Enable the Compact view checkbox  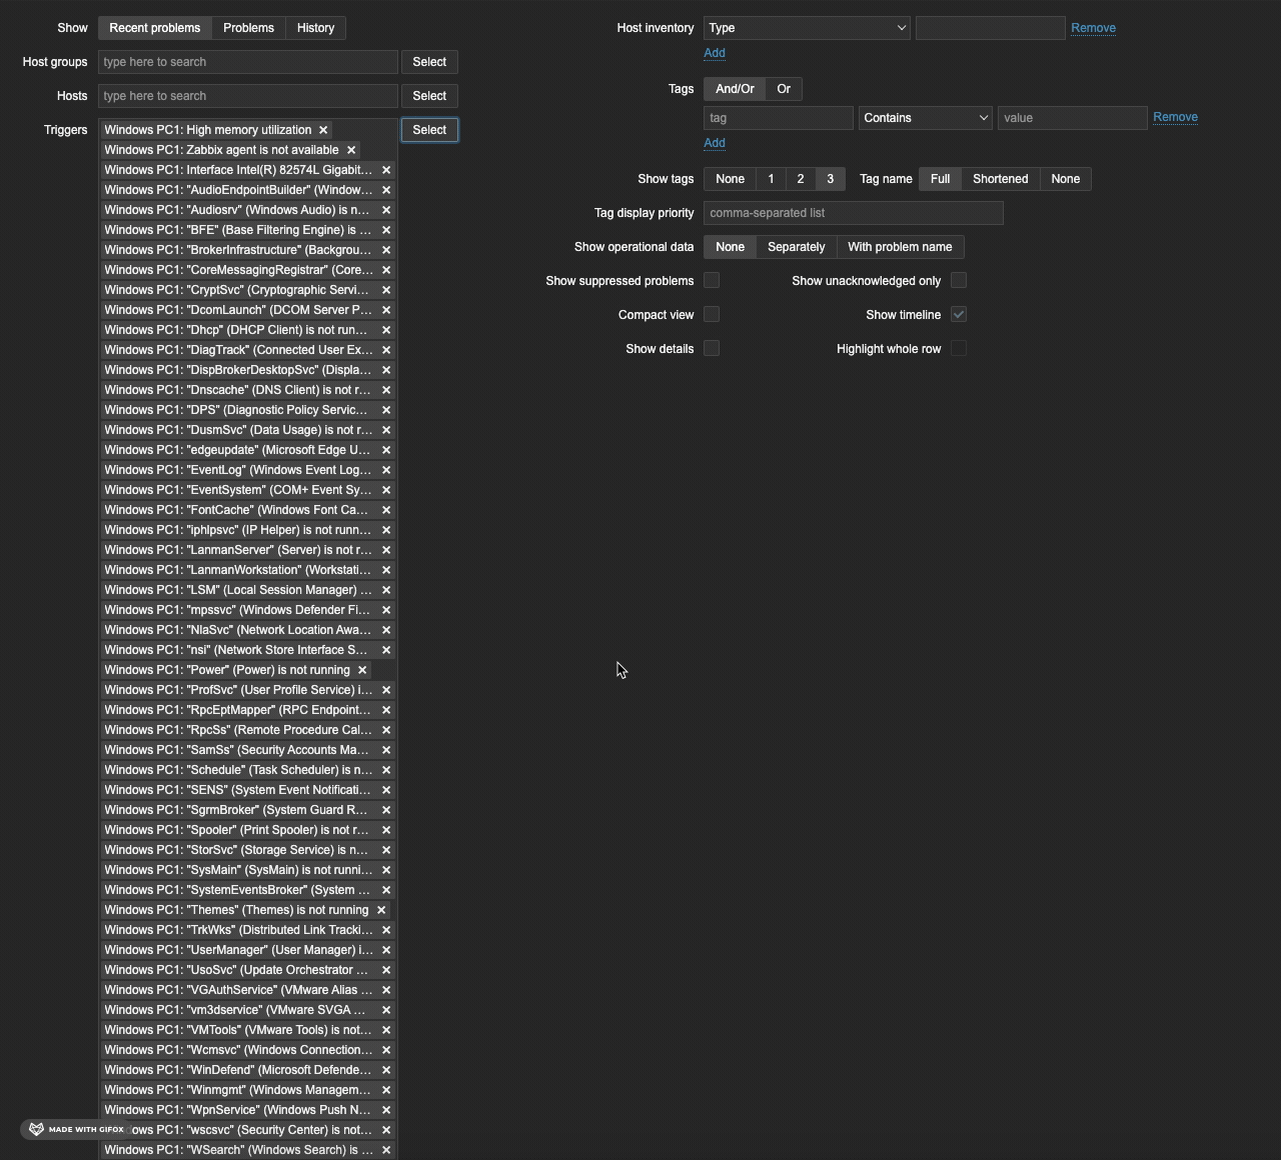point(712,315)
